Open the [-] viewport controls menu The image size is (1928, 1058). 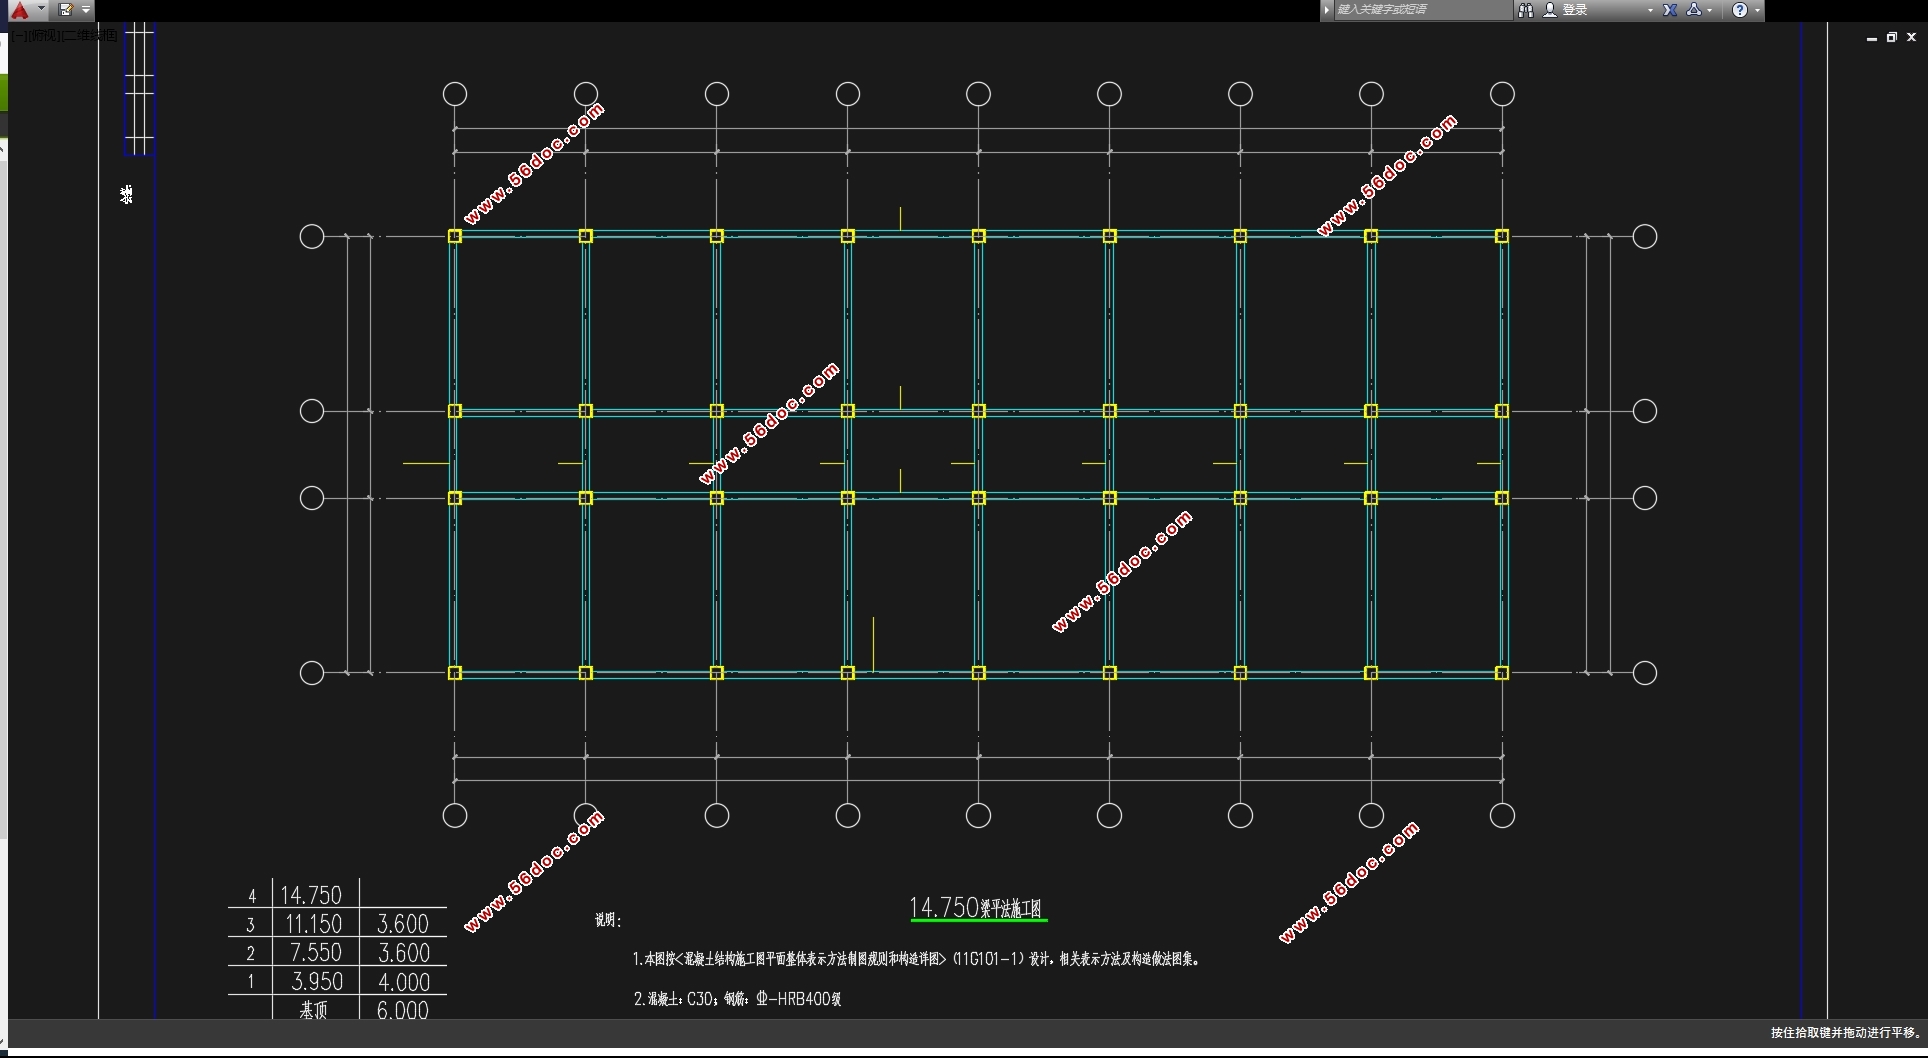pyautogui.click(x=20, y=36)
